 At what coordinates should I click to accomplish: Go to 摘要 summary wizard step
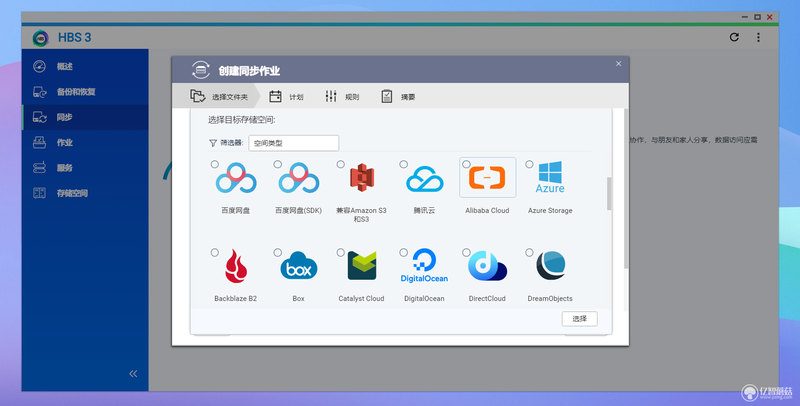click(398, 96)
